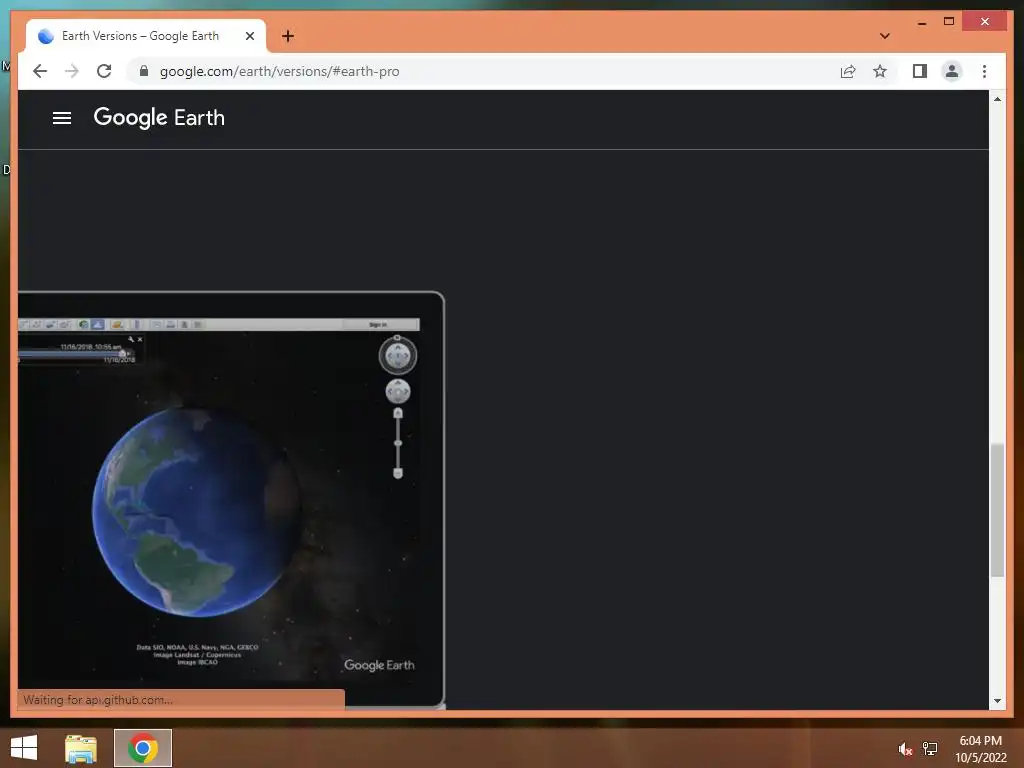Screen dimensions: 1024x768
Task: Select the Earth Versions – Google Earth tab
Action: tap(146, 36)
